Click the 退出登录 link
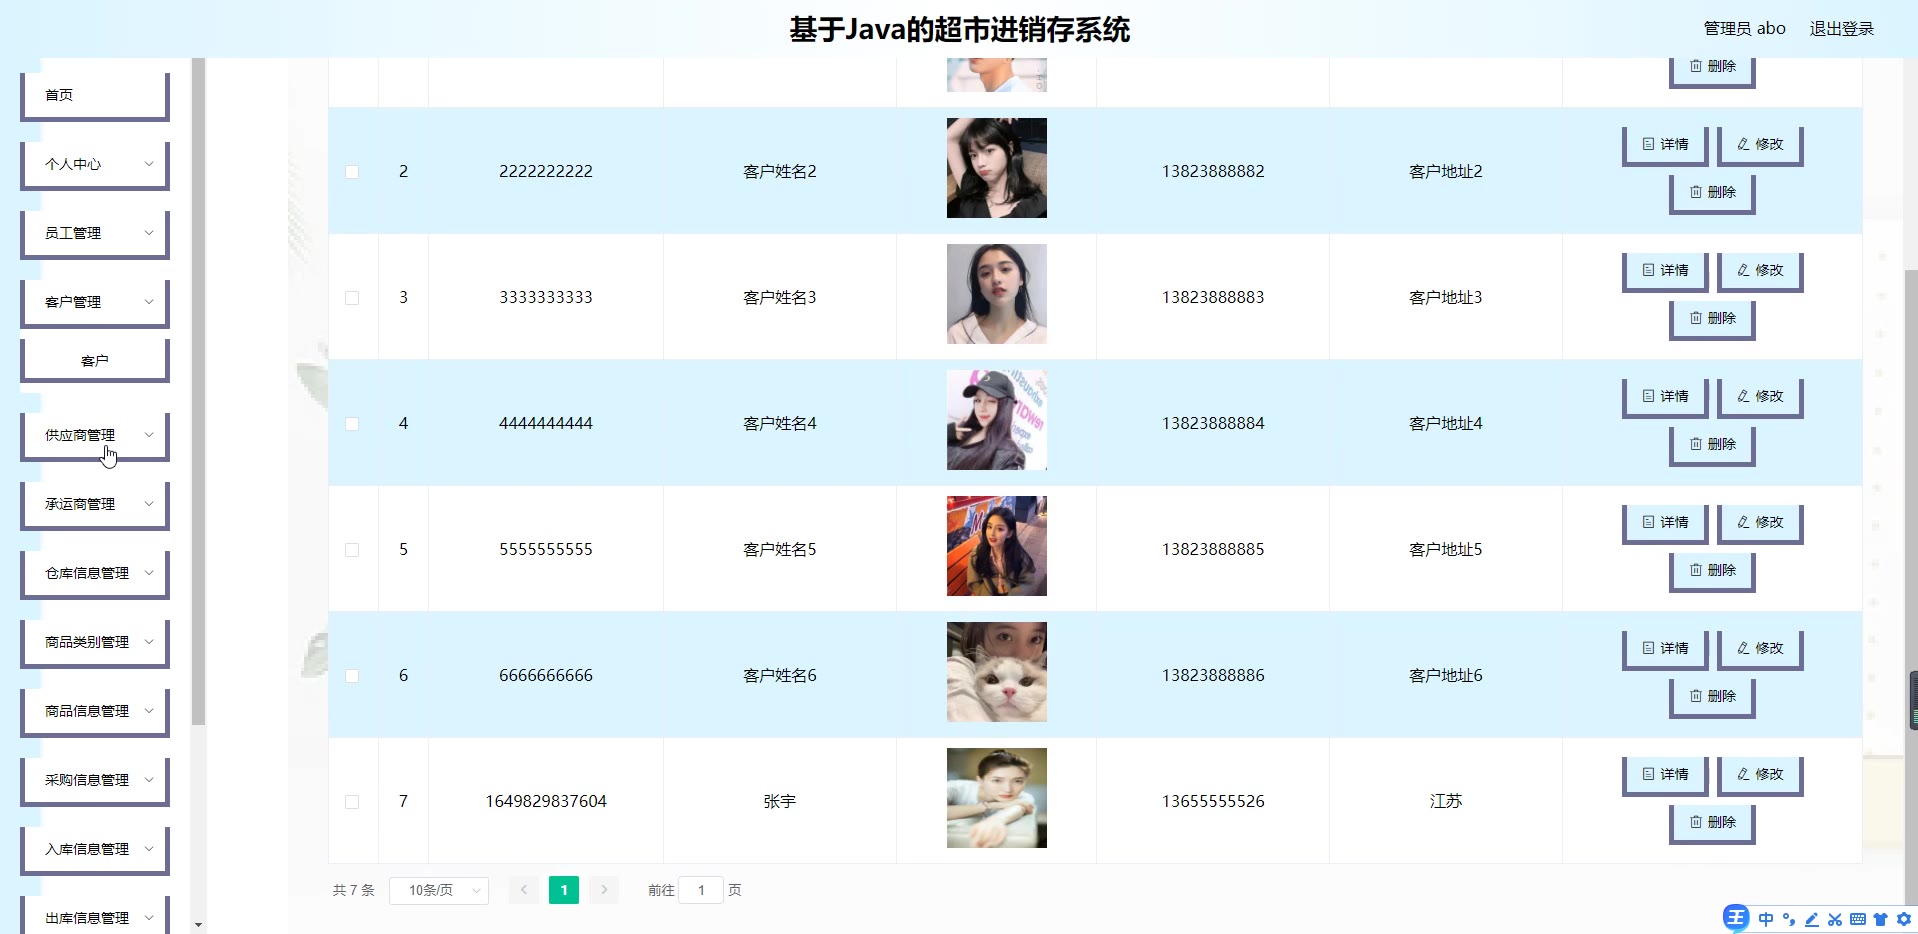The image size is (1918, 934). click(1842, 29)
